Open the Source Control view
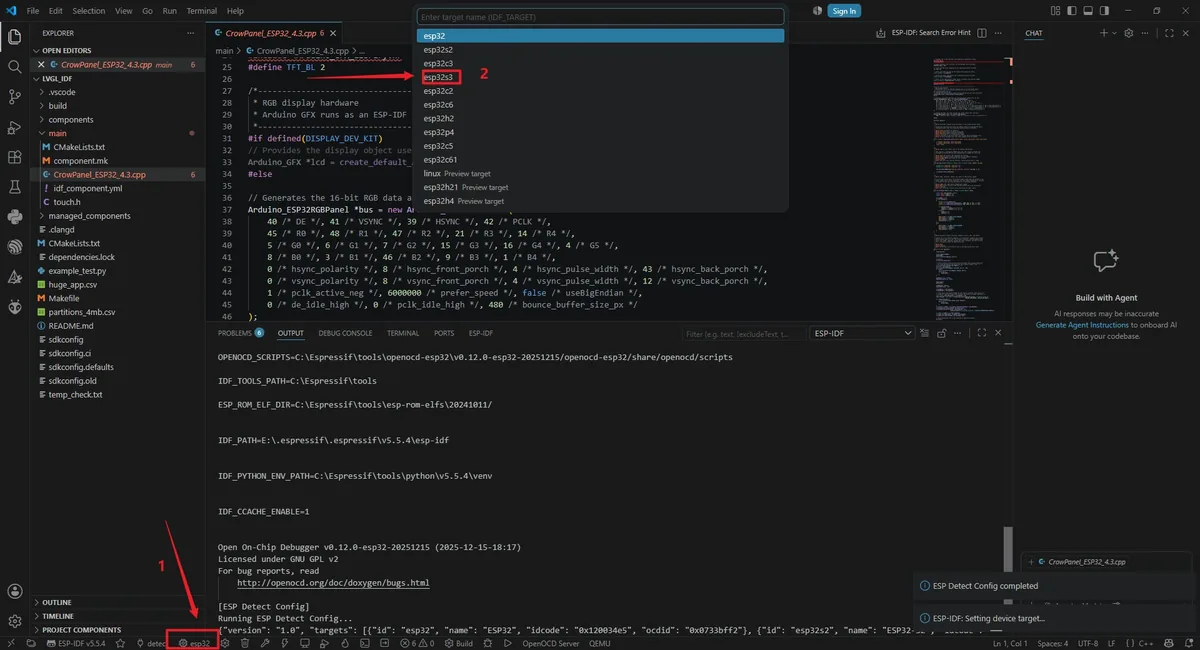 click(15, 97)
